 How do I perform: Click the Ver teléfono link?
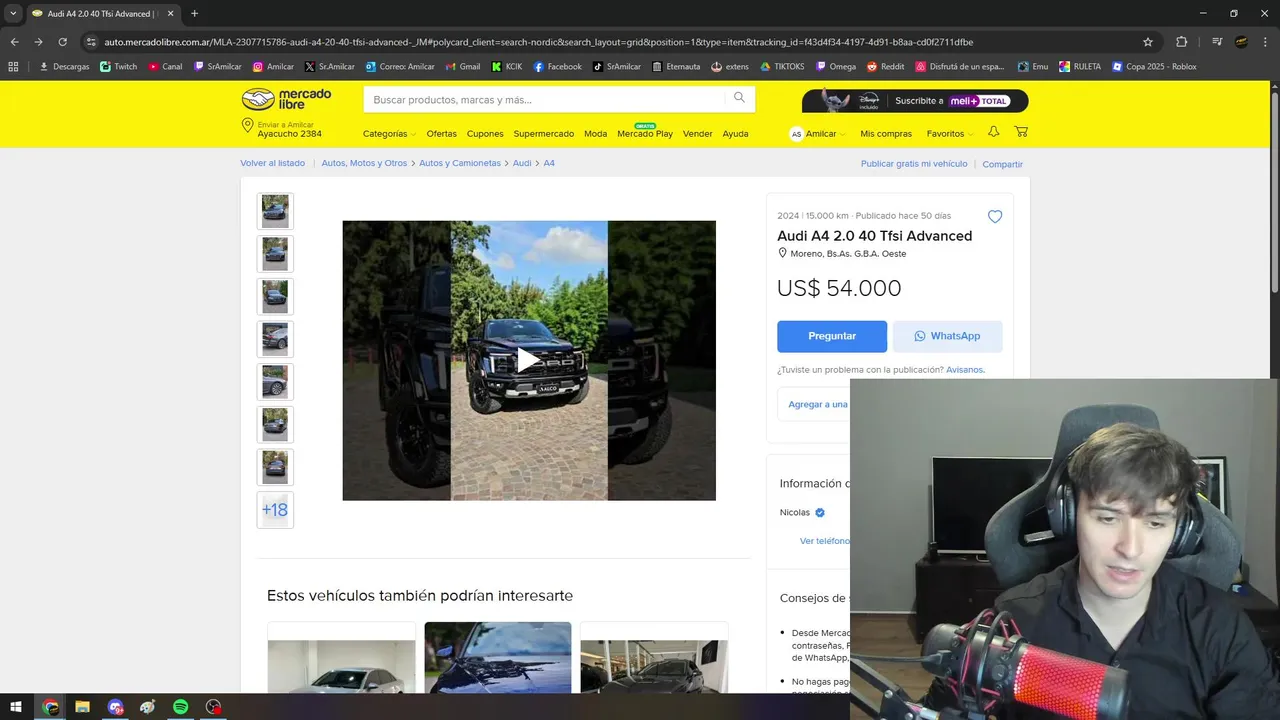[824, 541]
